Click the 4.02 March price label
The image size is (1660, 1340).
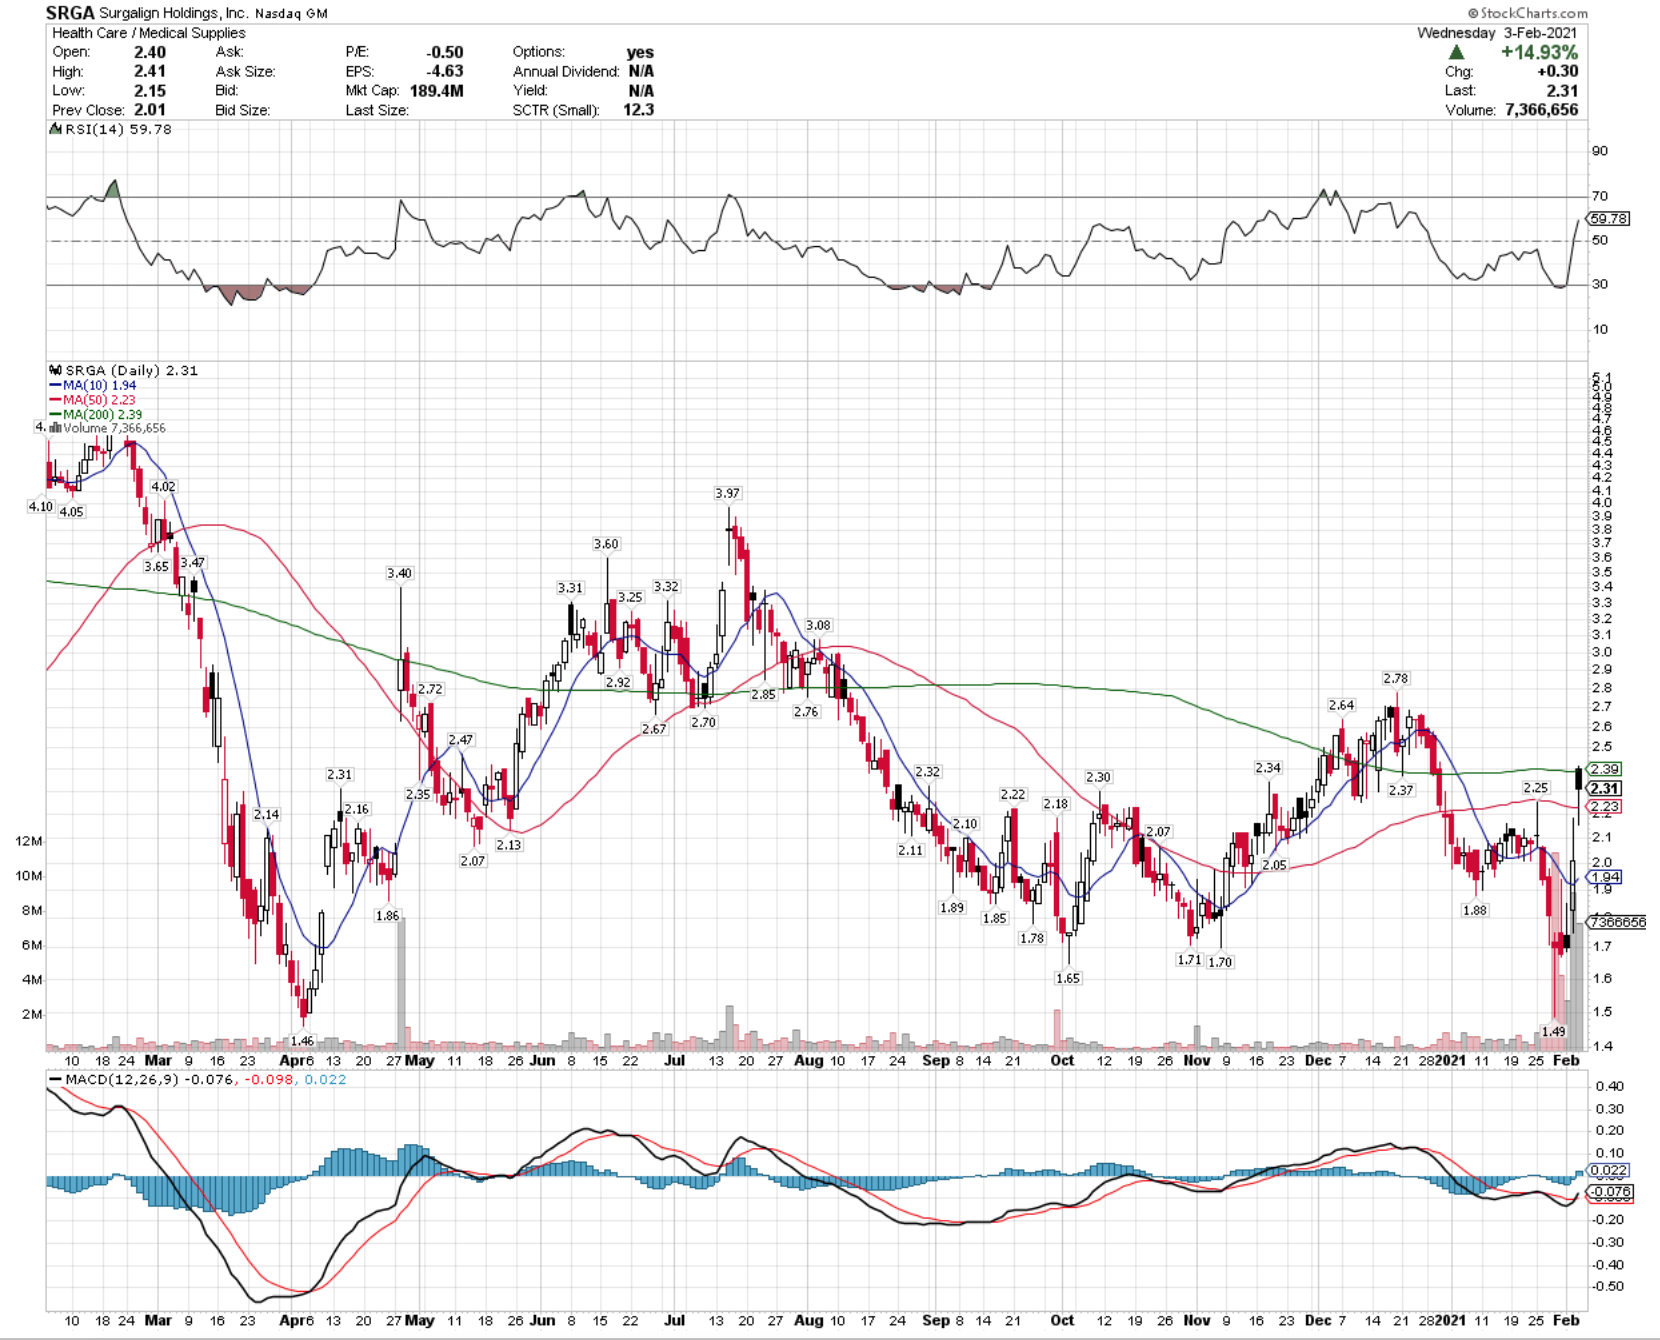pyautogui.click(x=163, y=487)
